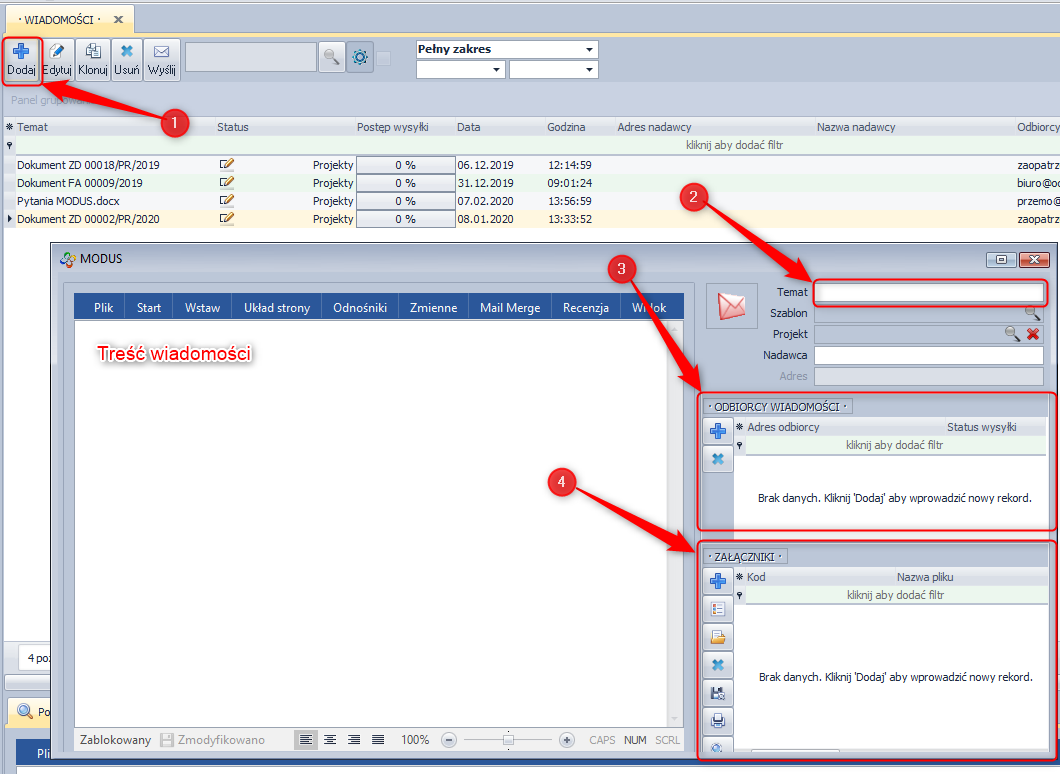This screenshot has height=774, width=1060.
Task: Clone message with the Klonuj icon
Action: (93, 60)
